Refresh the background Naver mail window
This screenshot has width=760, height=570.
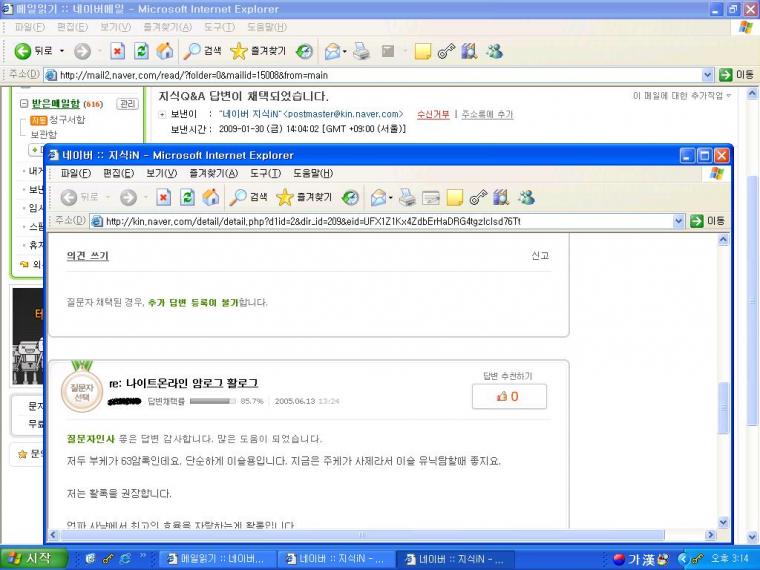click(141, 51)
